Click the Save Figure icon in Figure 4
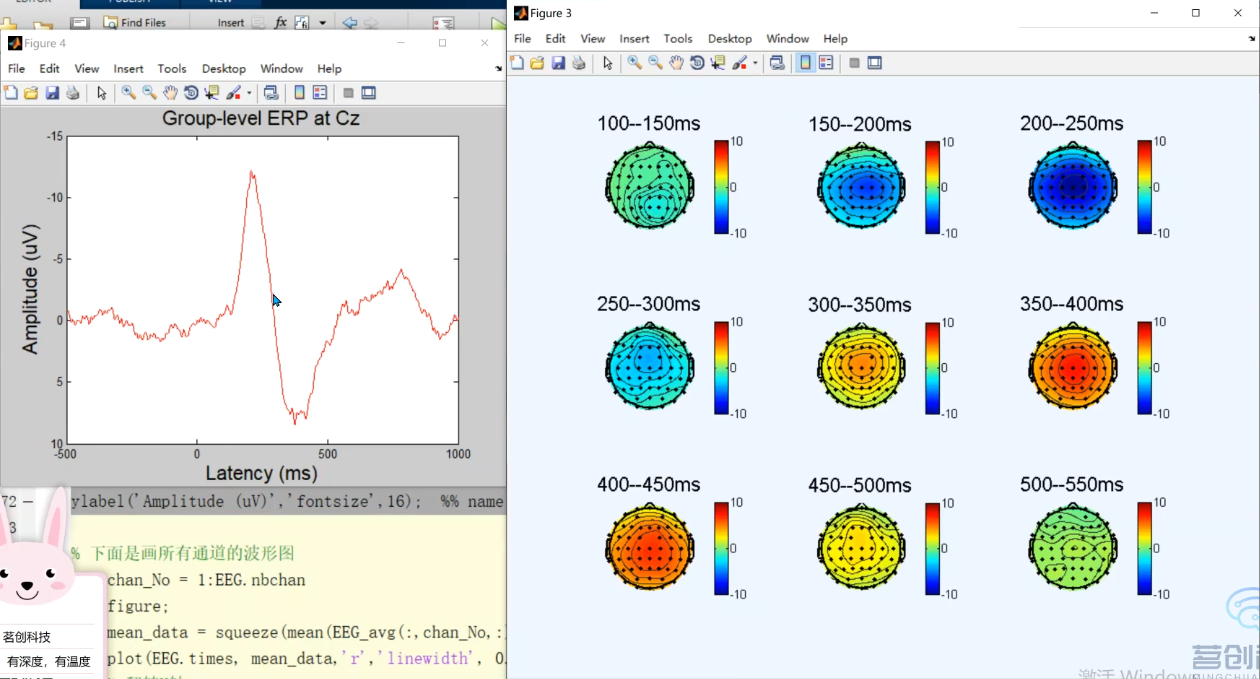1260x679 pixels. click(52, 93)
